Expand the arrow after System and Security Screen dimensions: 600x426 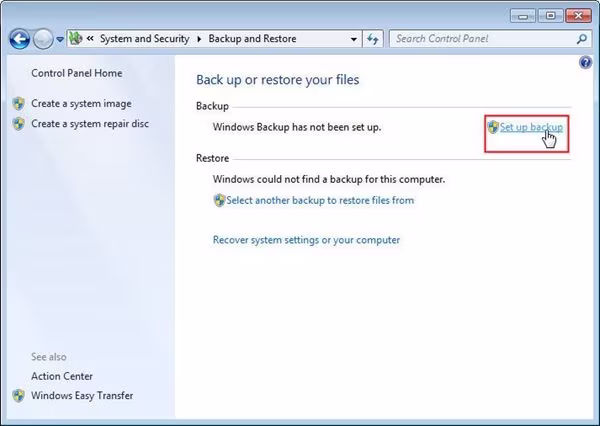(199, 39)
